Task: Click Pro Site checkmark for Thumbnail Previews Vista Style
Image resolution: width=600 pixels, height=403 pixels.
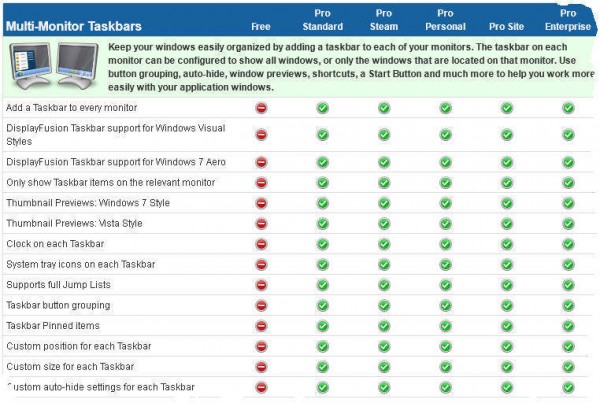Action: pyautogui.click(x=507, y=224)
